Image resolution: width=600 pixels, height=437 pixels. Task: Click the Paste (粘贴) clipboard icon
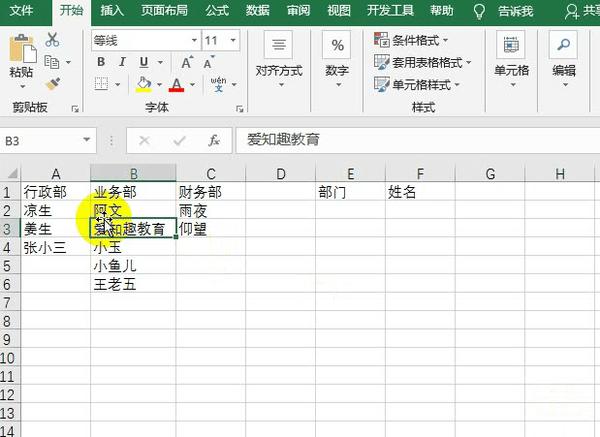click(x=21, y=49)
